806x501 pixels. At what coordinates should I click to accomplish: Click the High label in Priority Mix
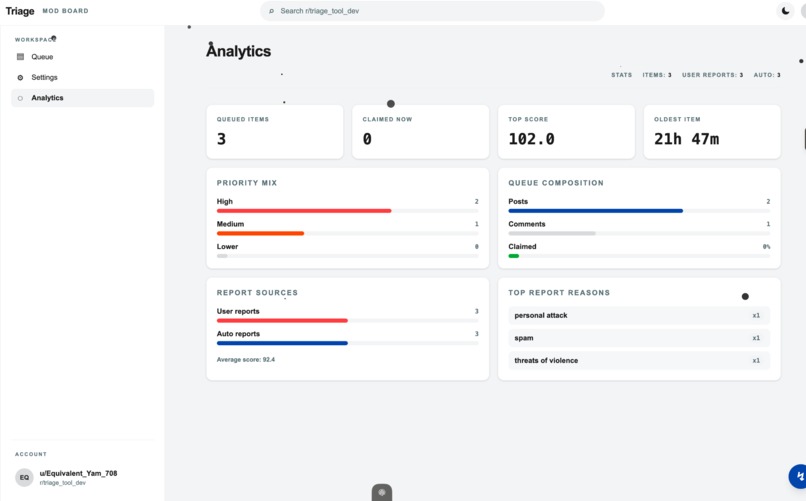pyautogui.click(x=225, y=201)
